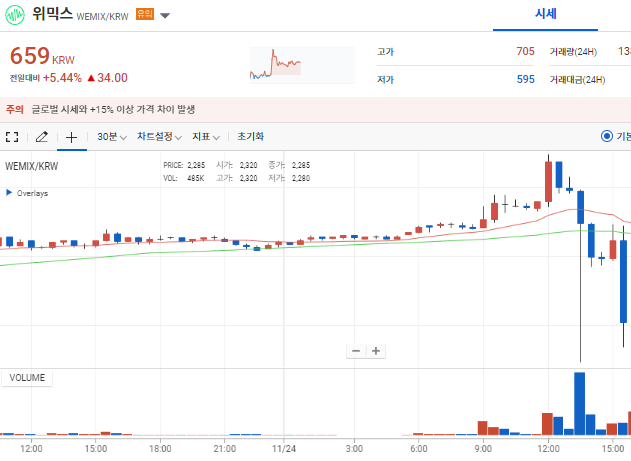Image resolution: width=631 pixels, height=461 pixels.
Task: Open the 차트설정 dropdown
Action: (159, 137)
